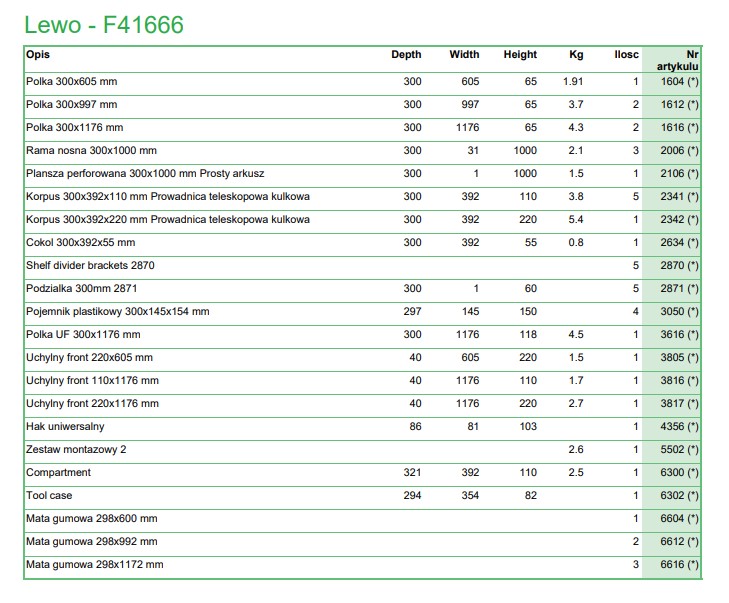The image size is (729, 603).
Task: Select 'Mata gumowa 298x1172 mm'
Action: coord(95,565)
